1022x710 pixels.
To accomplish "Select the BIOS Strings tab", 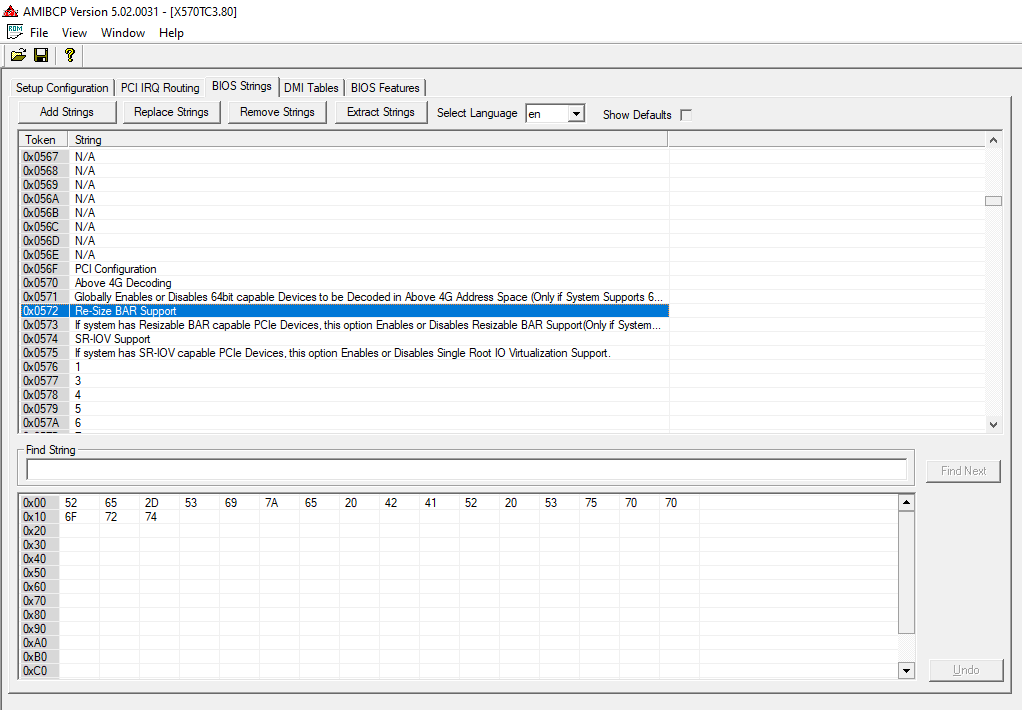I will (x=242, y=86).
